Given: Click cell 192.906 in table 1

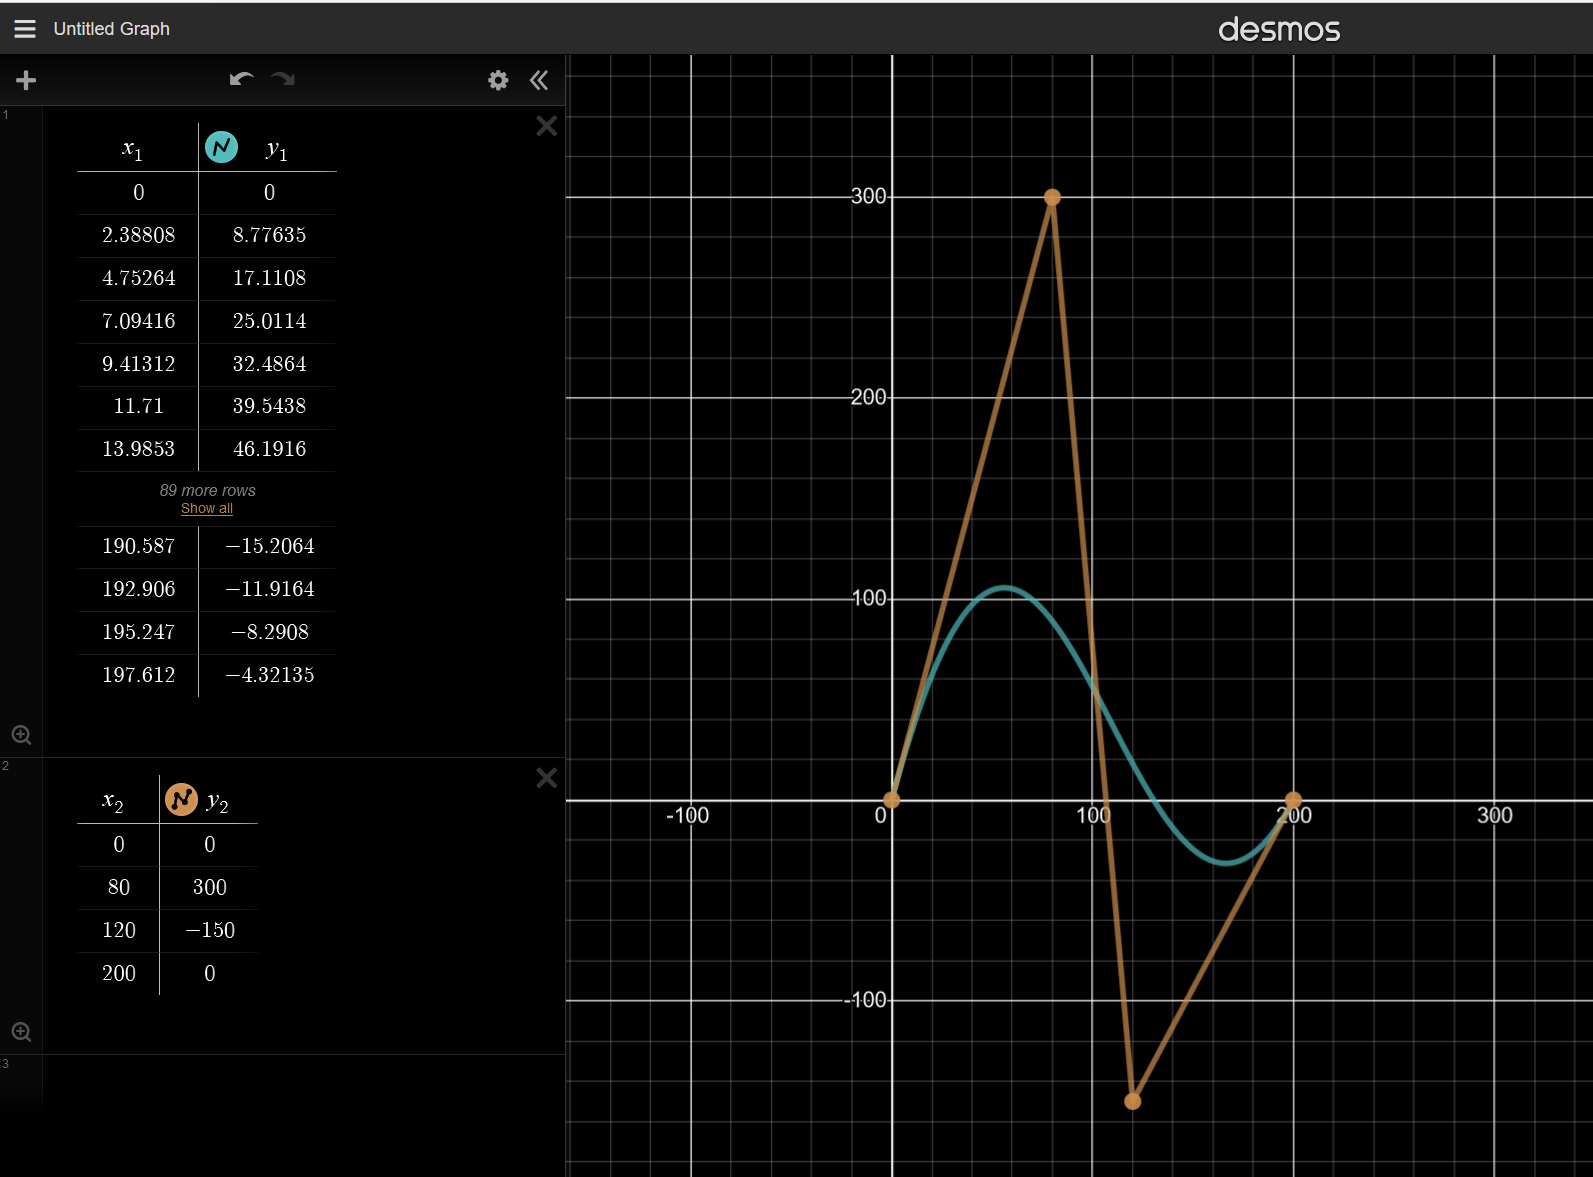Looking at the screenshot, I should [x=138, y=589].
